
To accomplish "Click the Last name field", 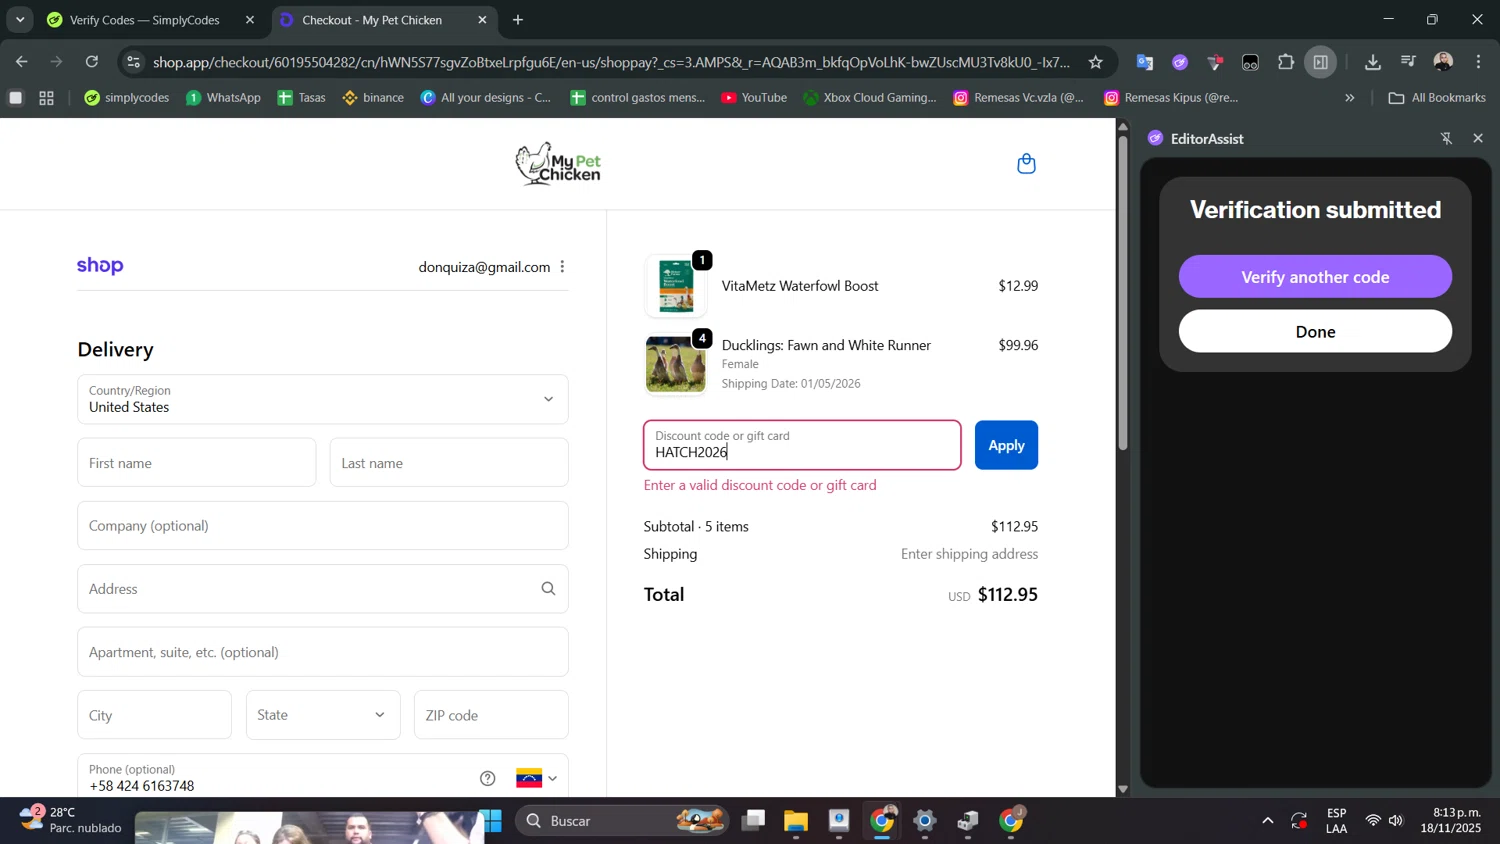I will coord(449,463).
